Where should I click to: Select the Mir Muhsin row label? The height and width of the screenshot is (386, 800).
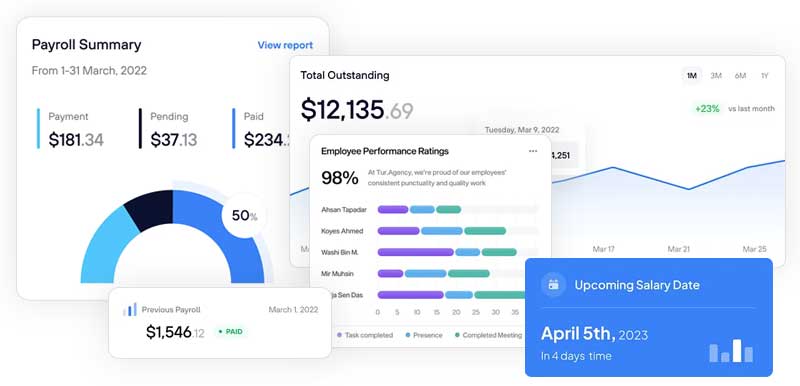click(337, 273)
